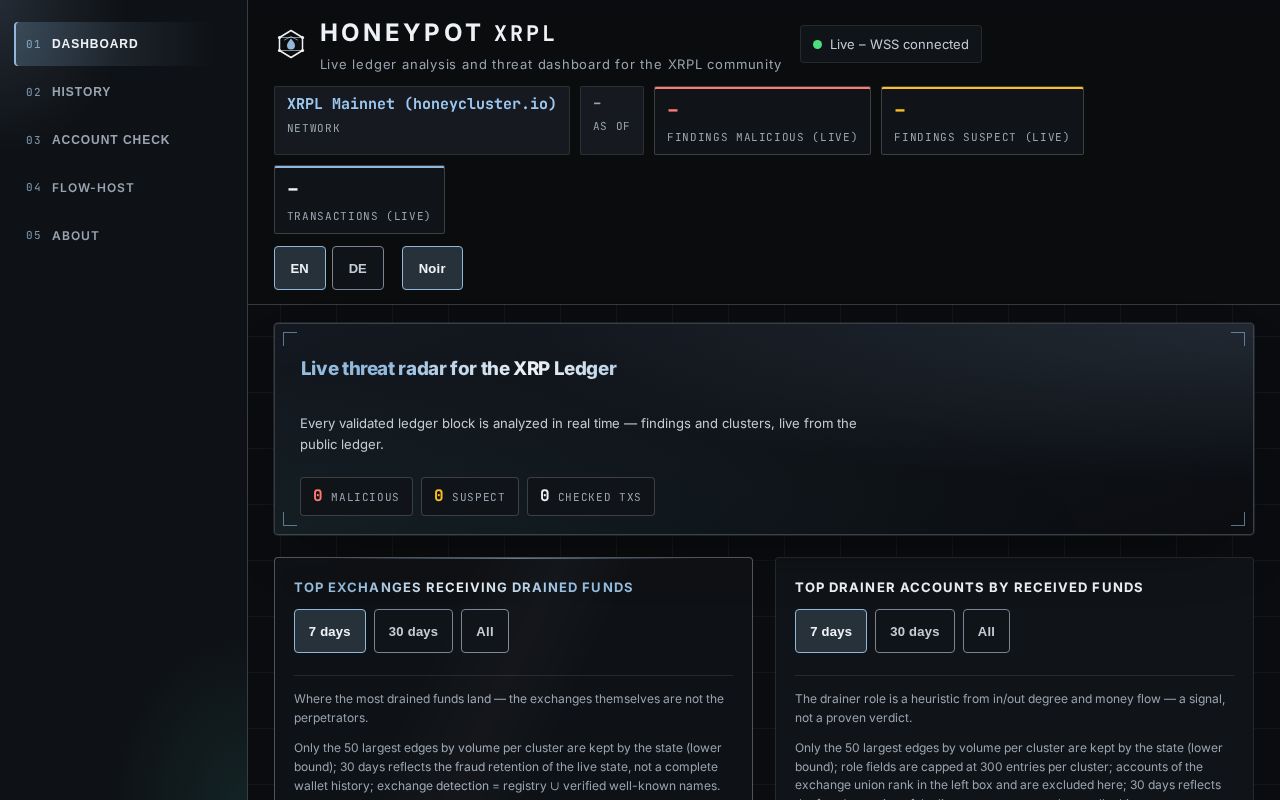The width and height of the screenshot is (1280, 800).
Task: Click the Honeypot hexagon logo icon
Action: tap(291, 44)
